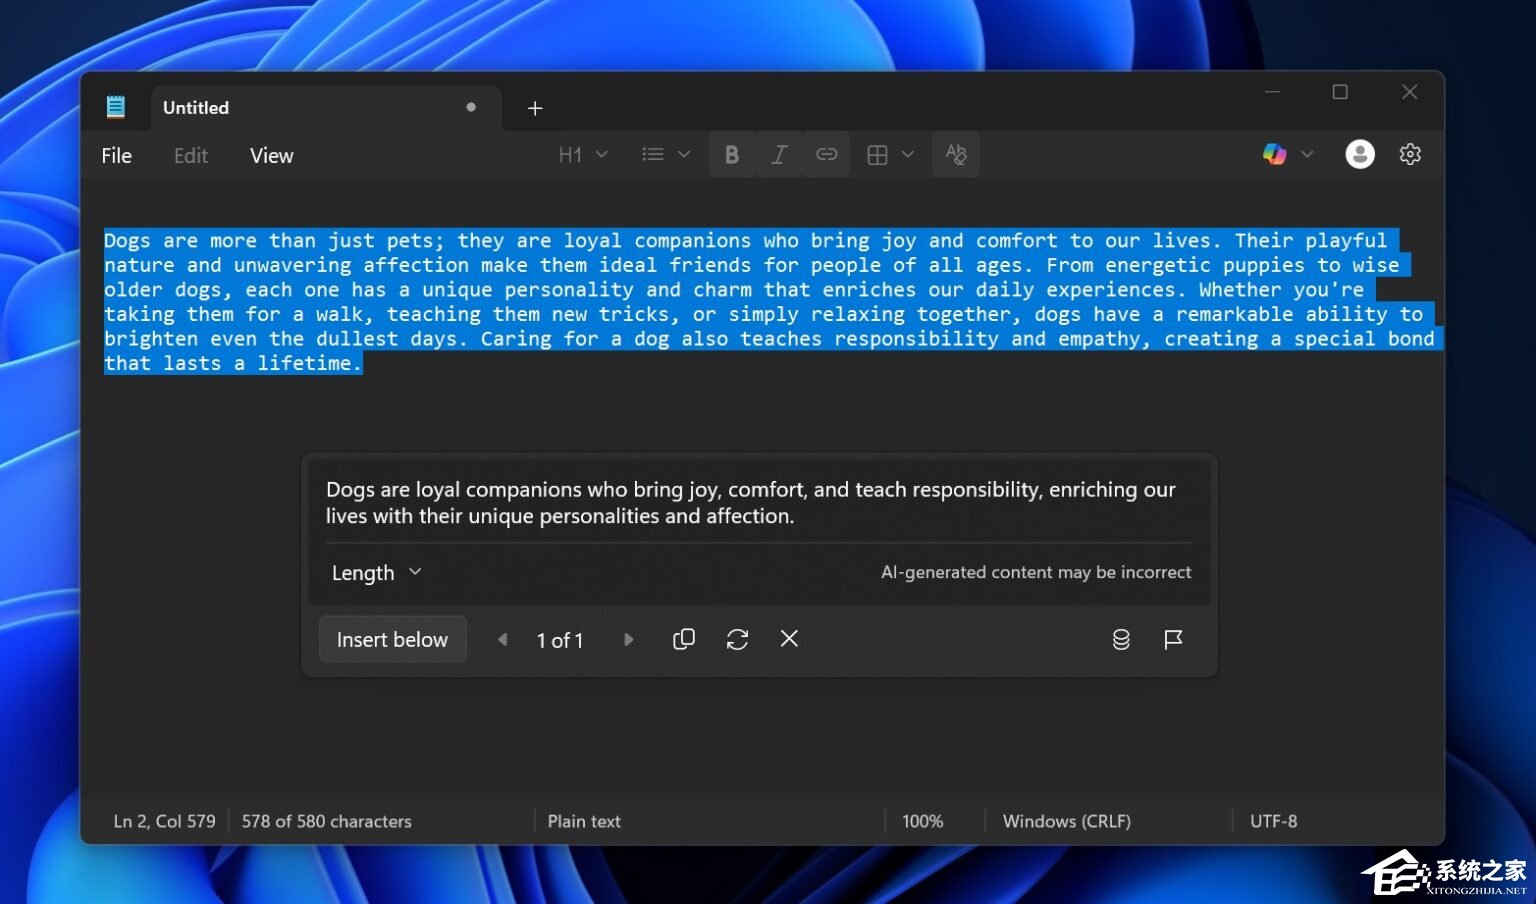Open the File menu

coord(117,155)
